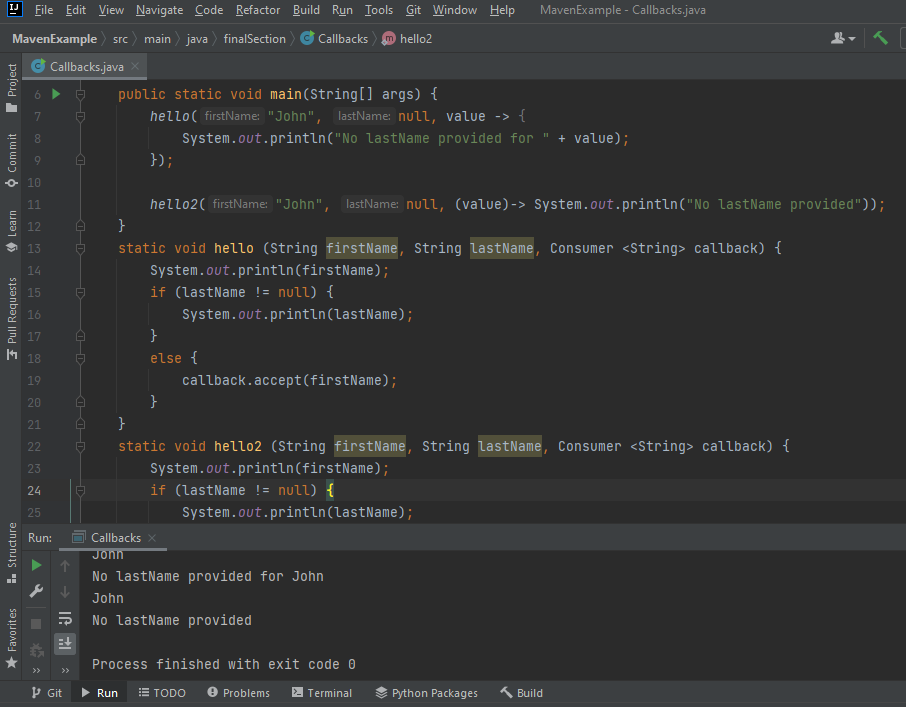Screen dimensions: 906x707
Task: Run main method from gutter arrow
Action: coord(56,94)
